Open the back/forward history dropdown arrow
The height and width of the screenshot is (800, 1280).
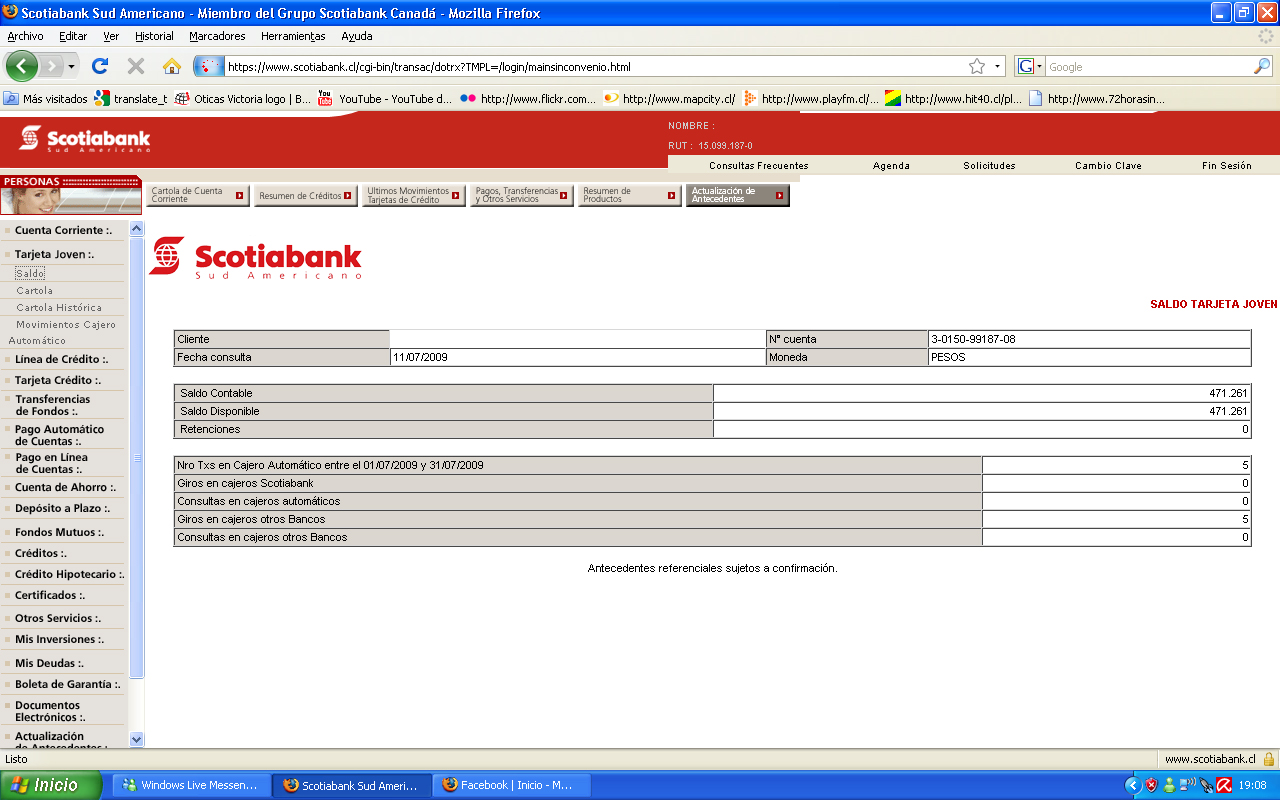71,67
